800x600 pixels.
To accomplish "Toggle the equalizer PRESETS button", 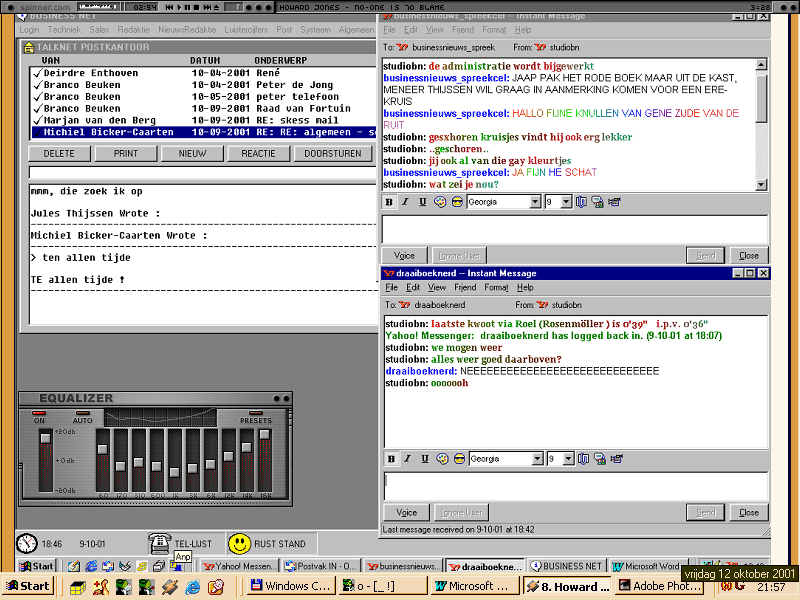I will (x=255, y=414).
